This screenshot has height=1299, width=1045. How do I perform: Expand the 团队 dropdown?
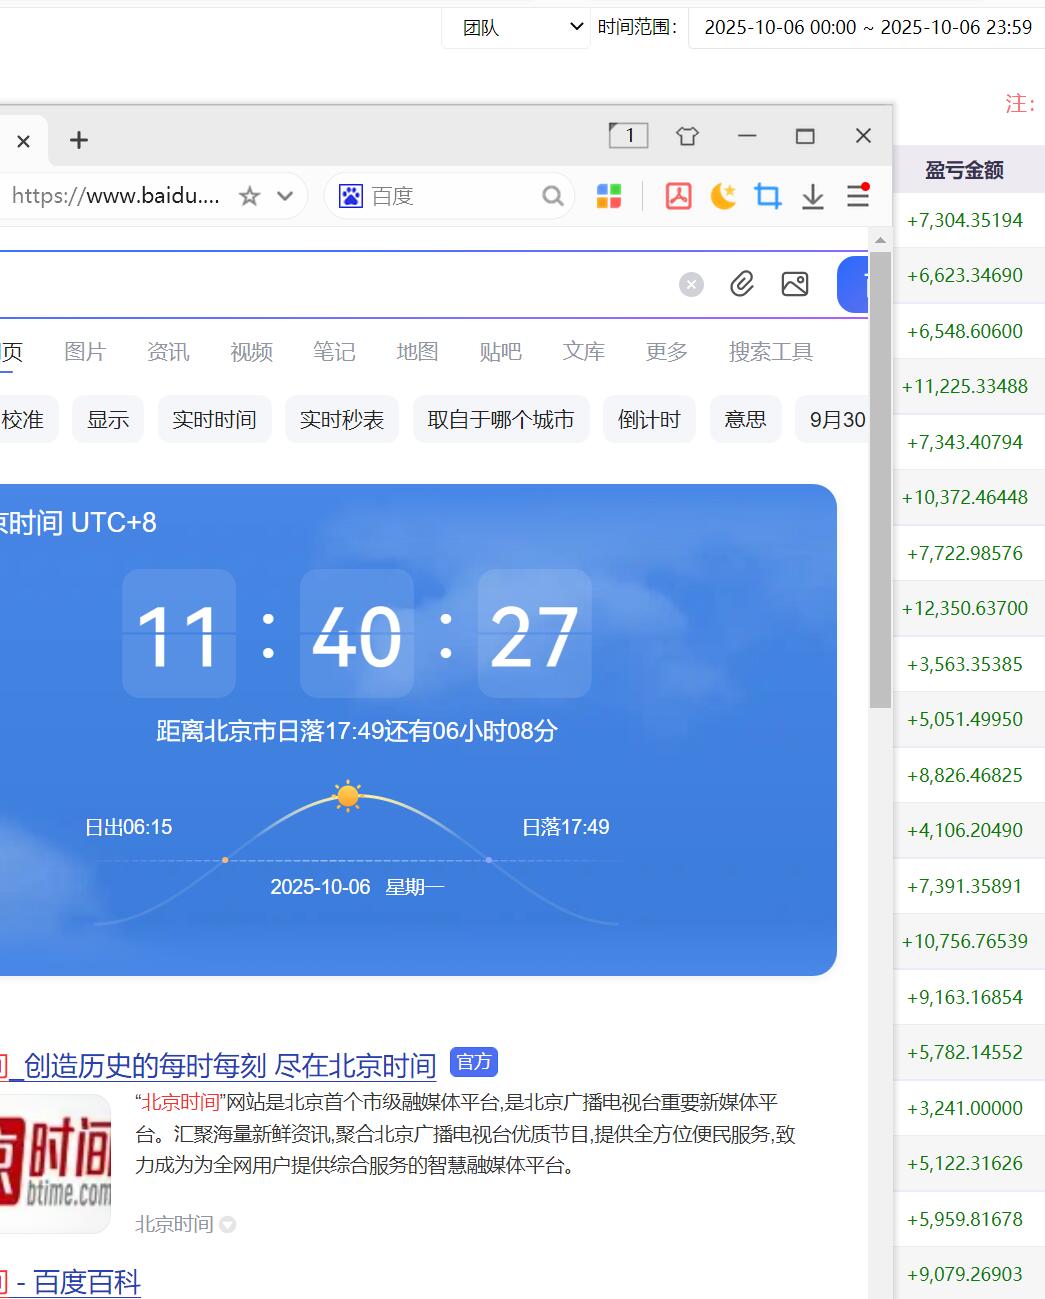click(516, 28)
